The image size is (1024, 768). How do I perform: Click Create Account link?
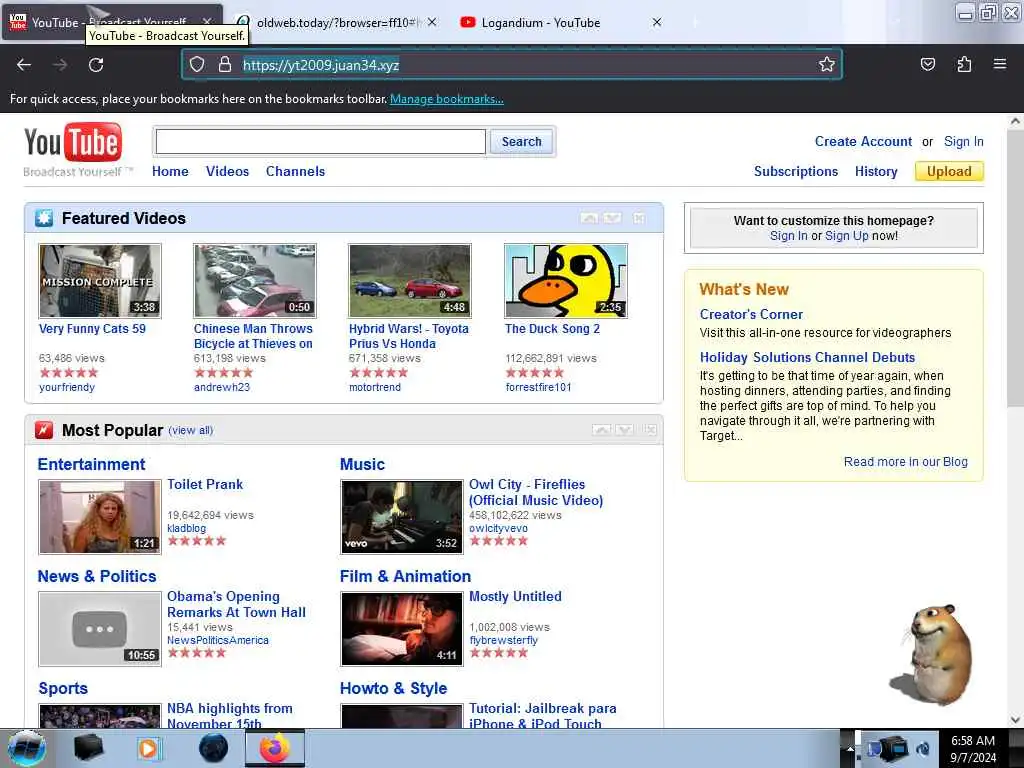click(863, 141)
